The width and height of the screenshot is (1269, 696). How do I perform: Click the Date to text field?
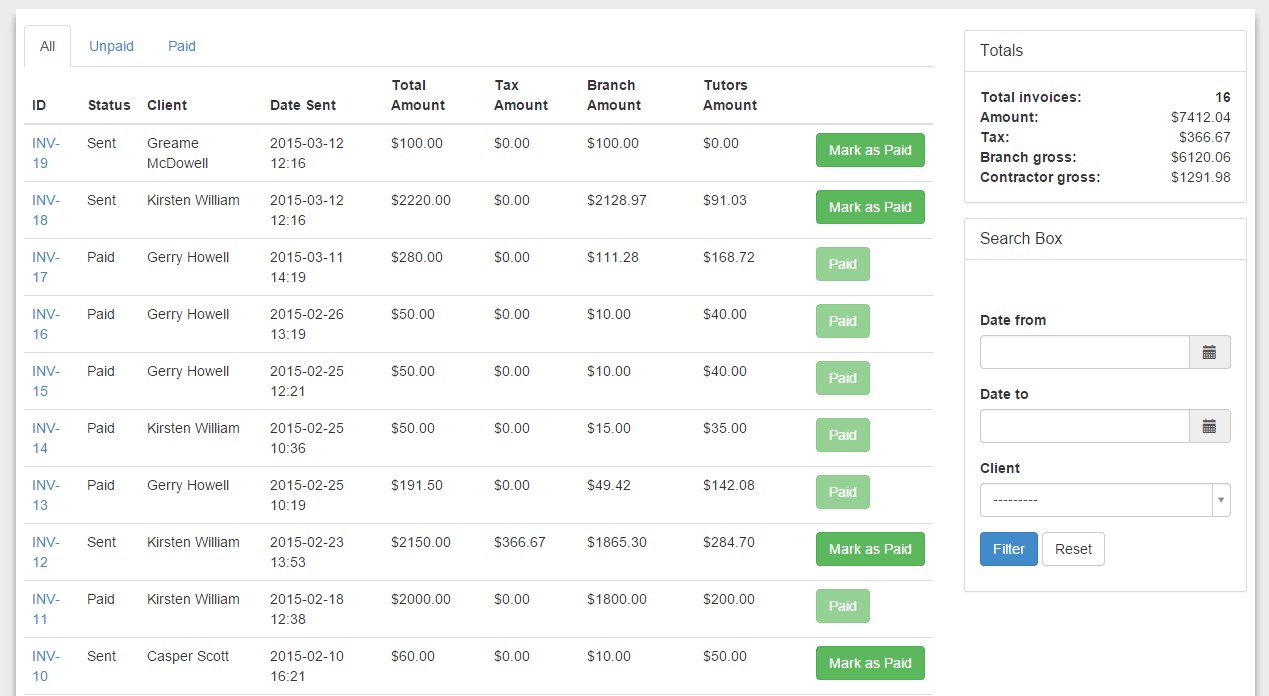pos(1084,426)
